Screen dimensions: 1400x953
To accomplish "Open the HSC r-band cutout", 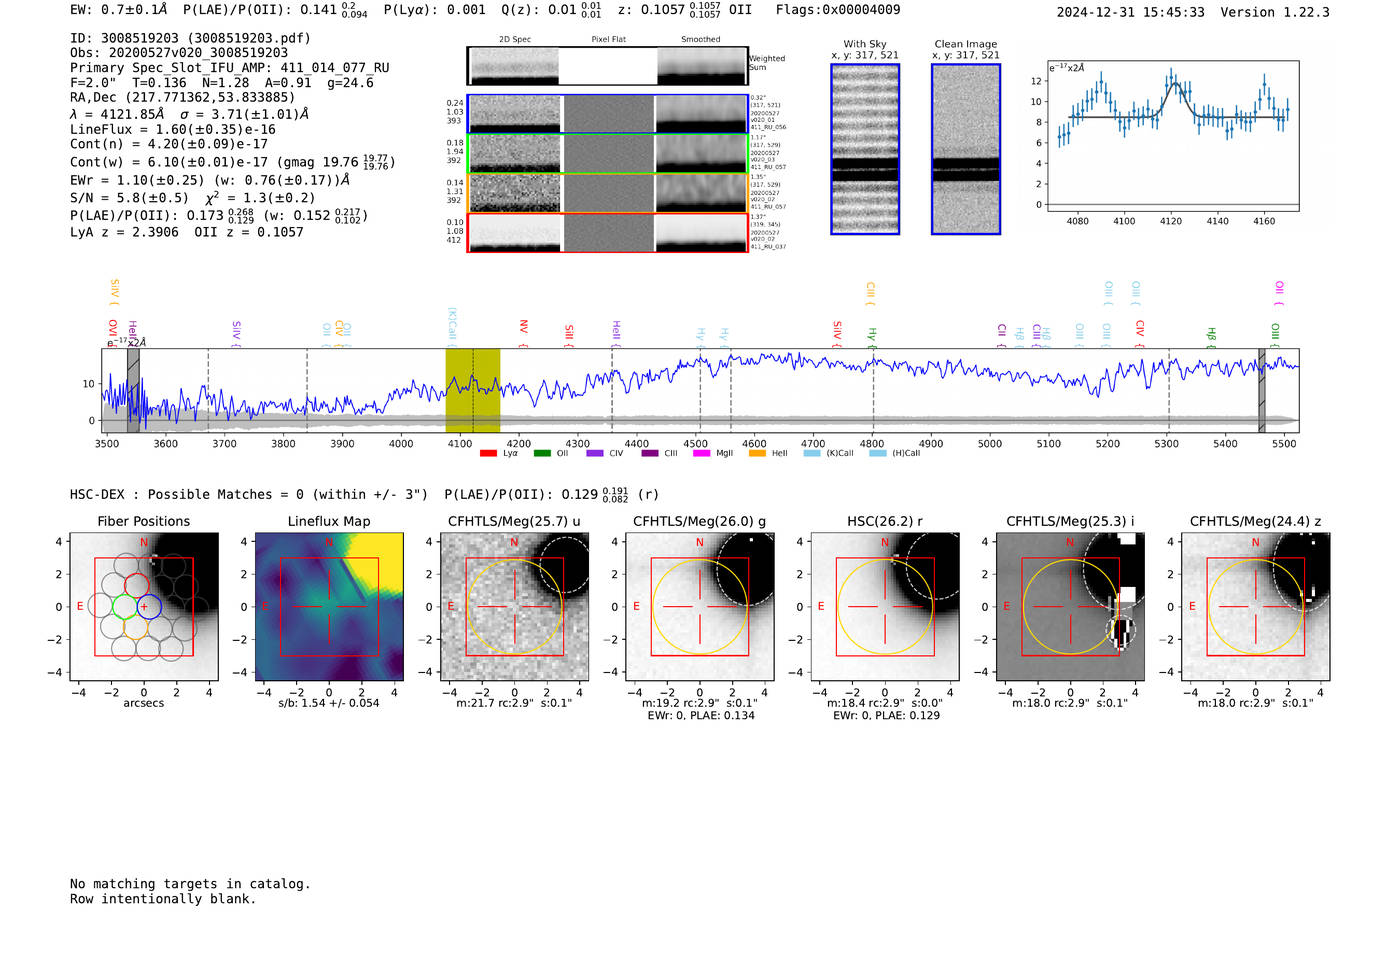I will point(885,607).
